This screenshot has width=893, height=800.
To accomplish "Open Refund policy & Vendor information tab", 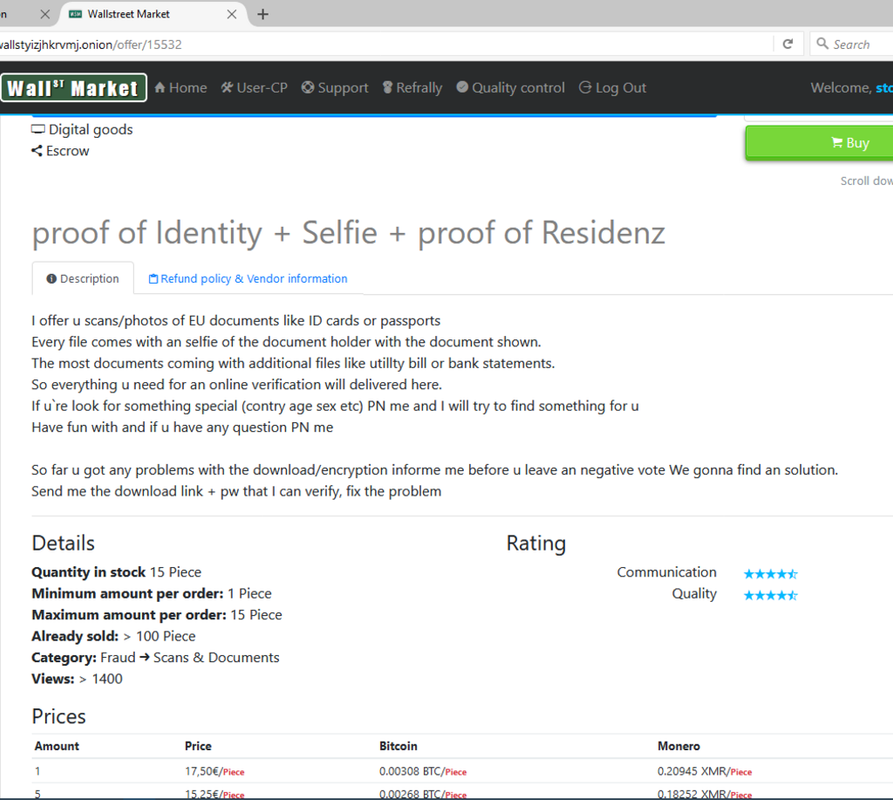I will [248, 278].
